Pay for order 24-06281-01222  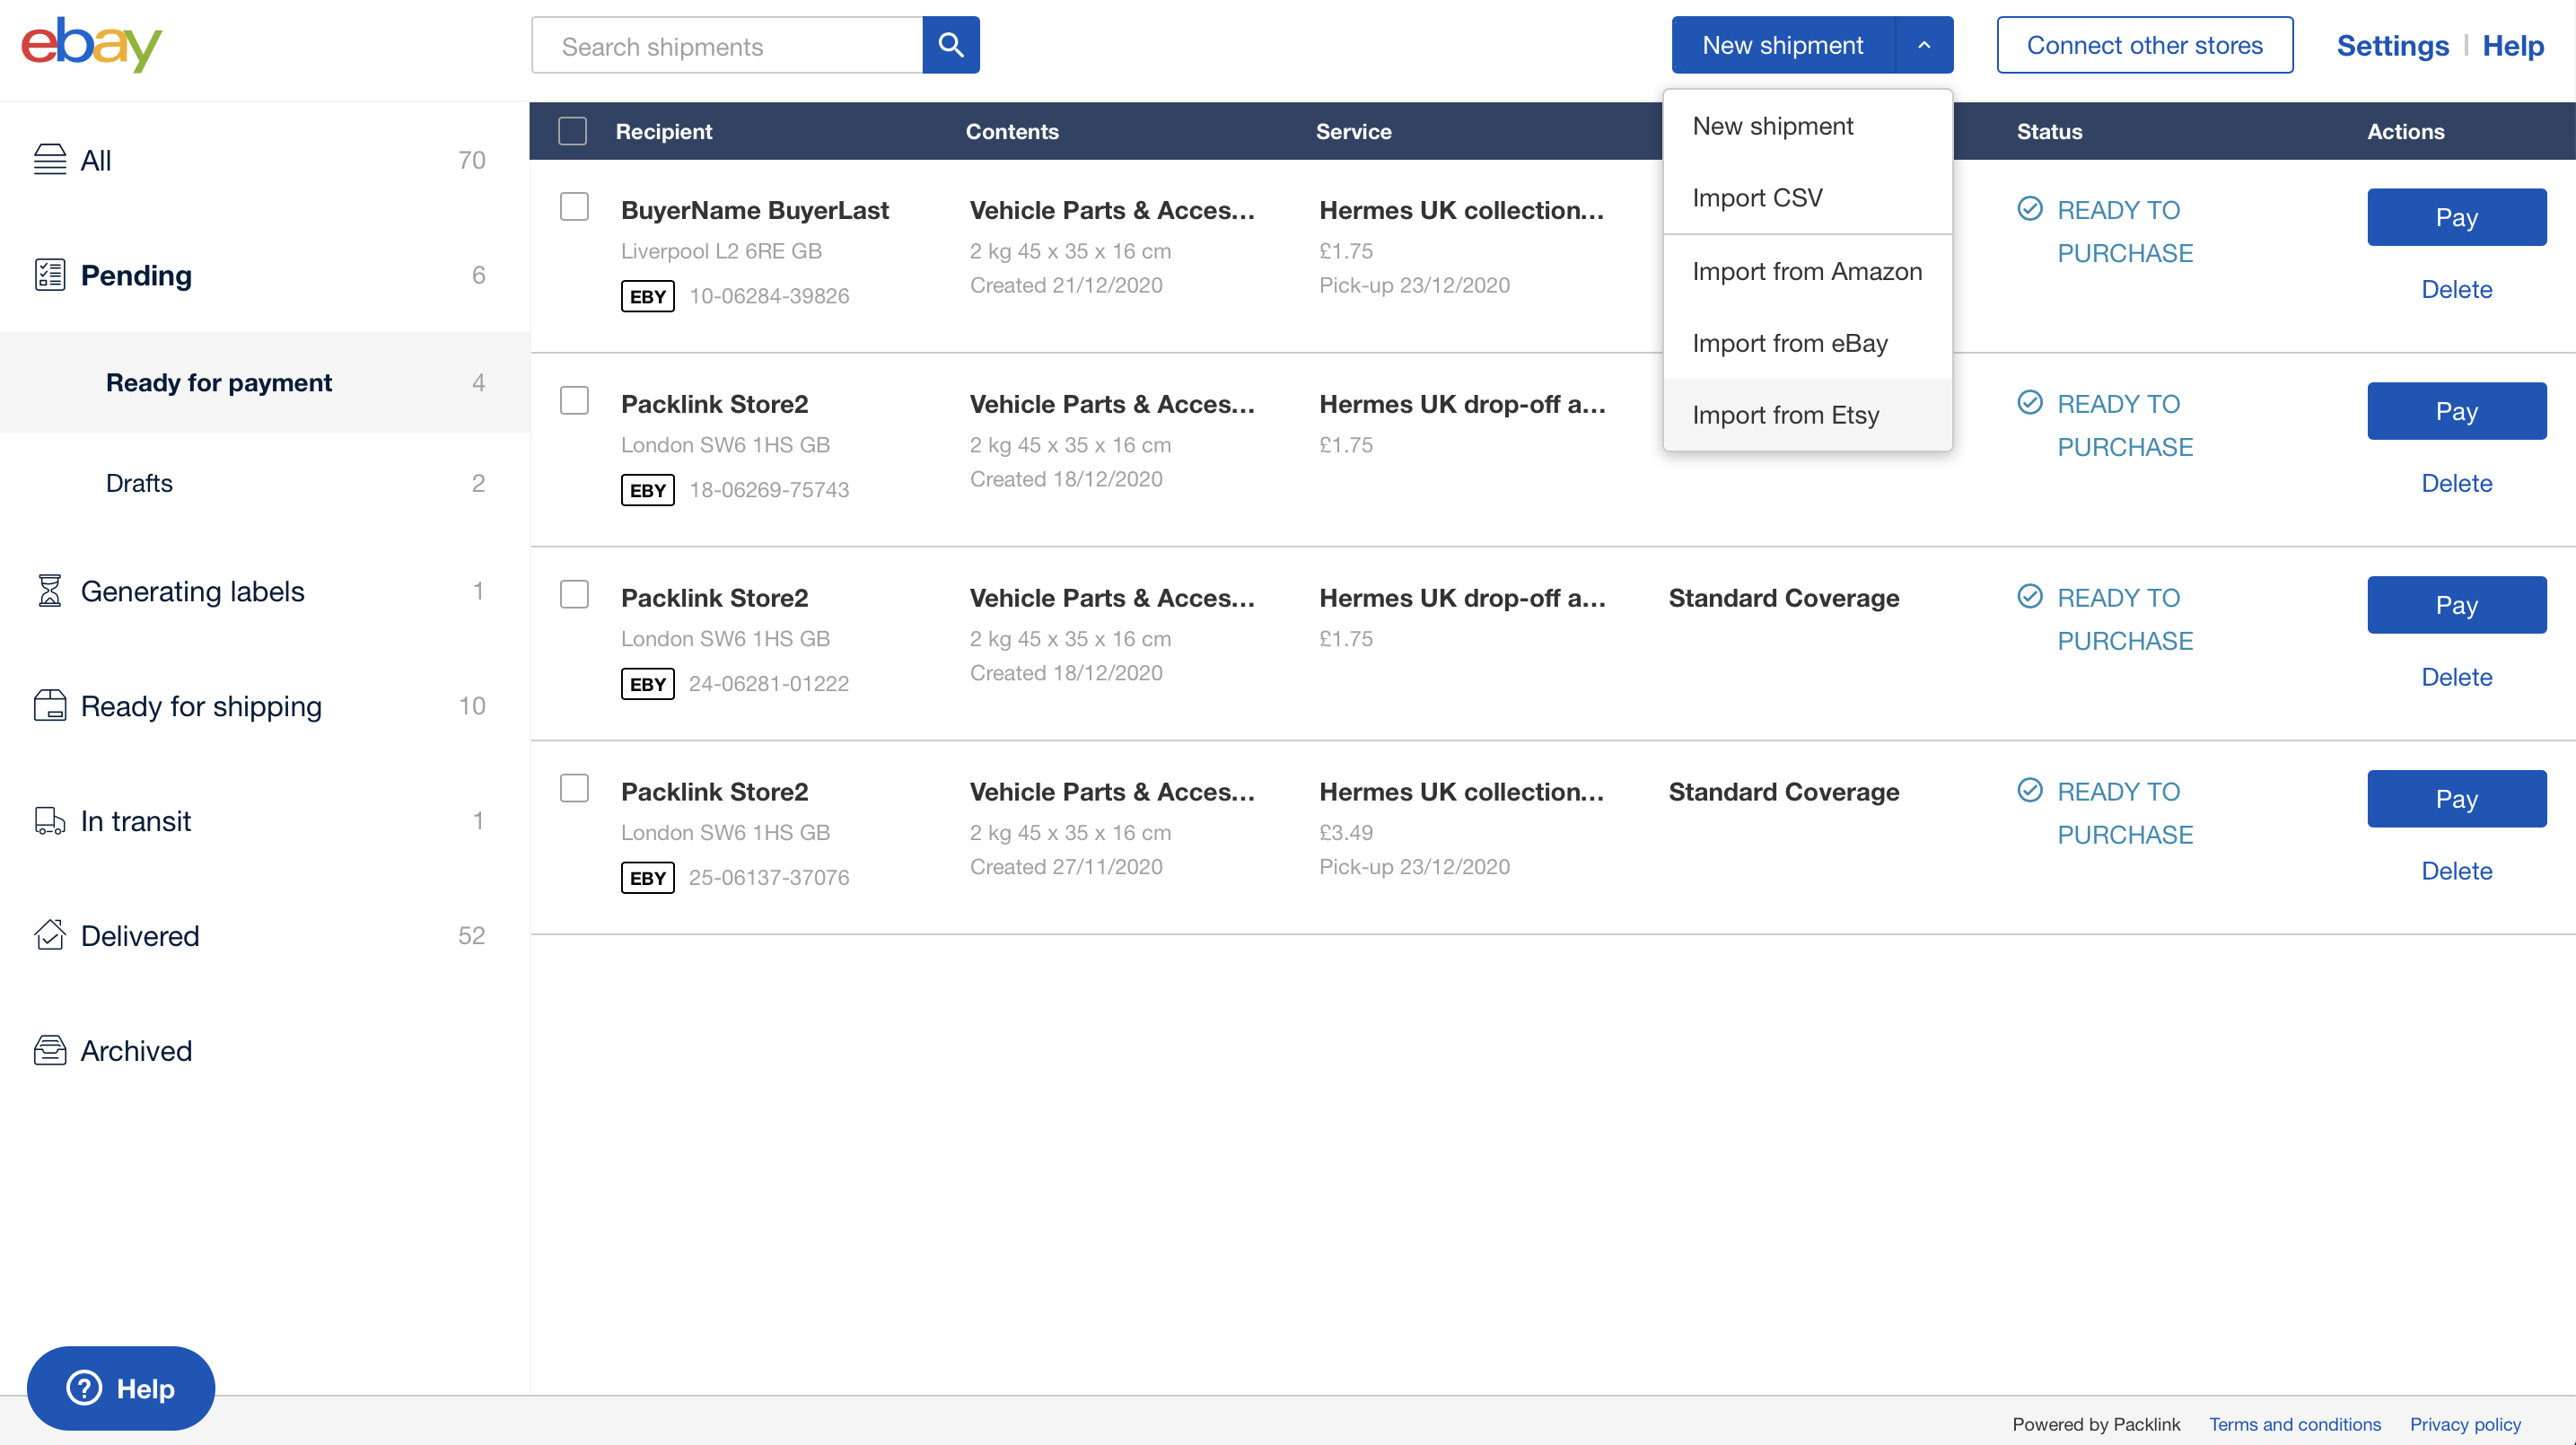pos(2457,605)
